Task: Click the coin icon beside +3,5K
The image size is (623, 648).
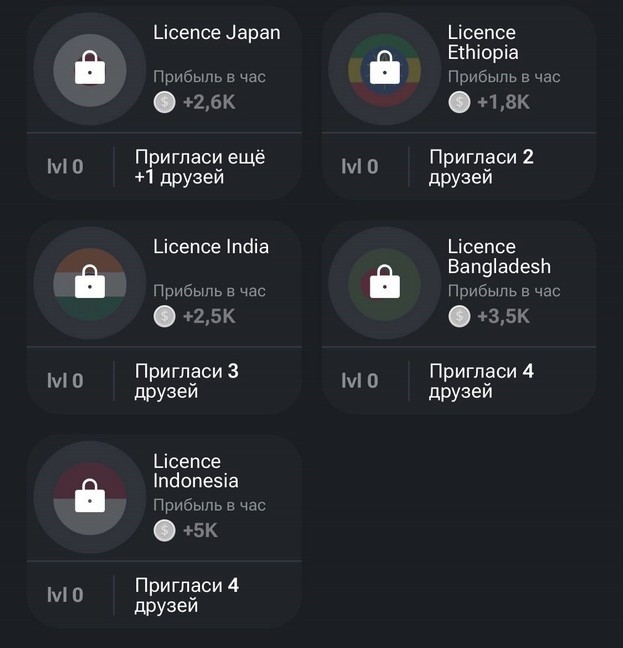Action: tap(459, 316)
